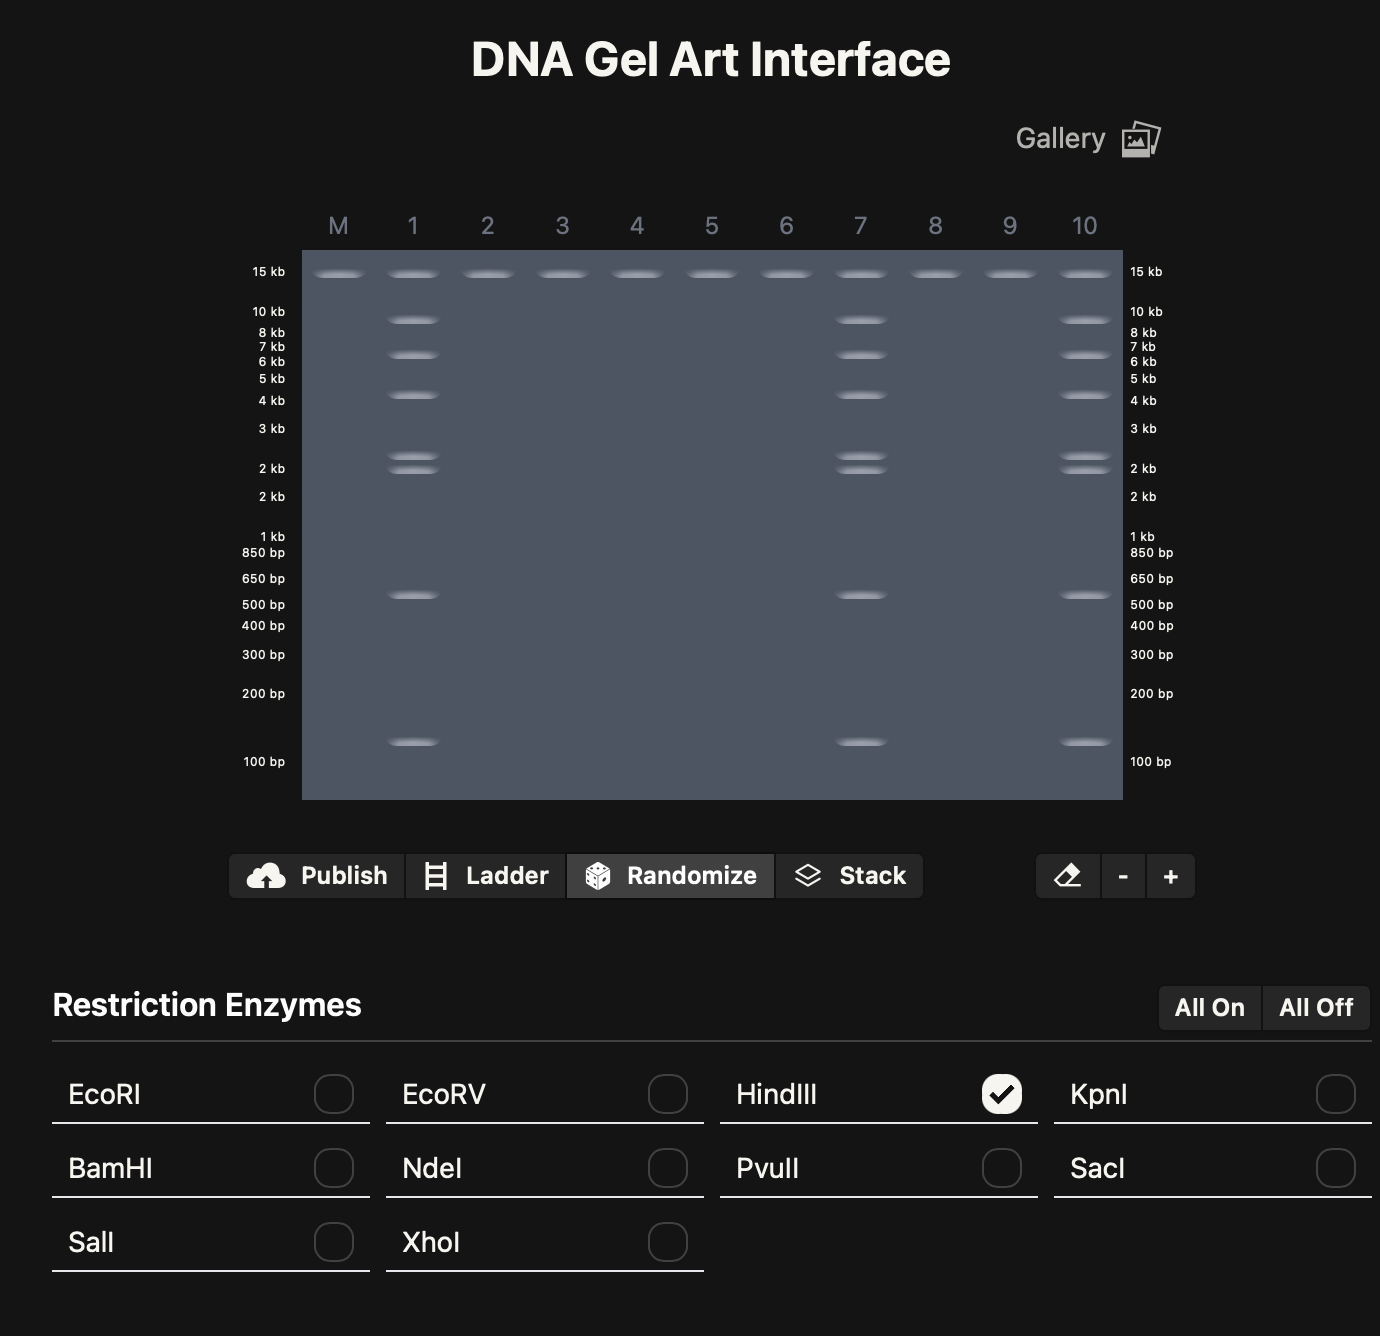Viewport: 1380px width, 1336px height.
Task: Turn all enzymes on
Action: [1210, 1007]
